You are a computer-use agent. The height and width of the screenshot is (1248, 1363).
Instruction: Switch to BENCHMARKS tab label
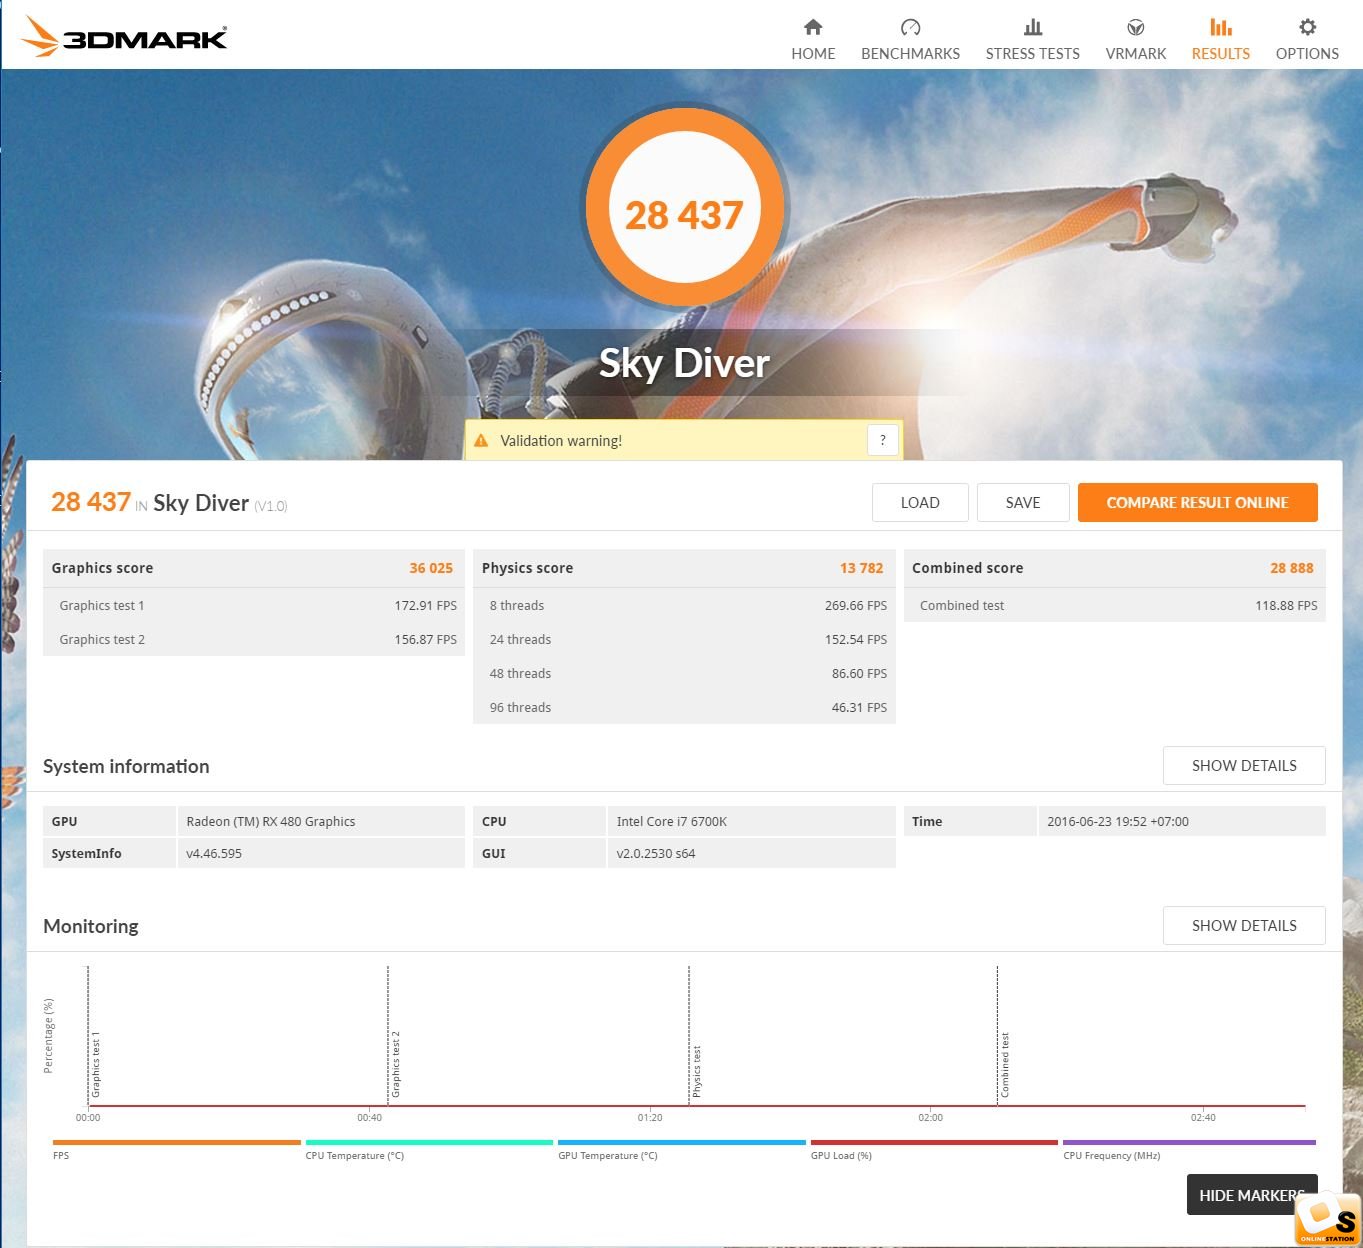click(x=910, y=54)
